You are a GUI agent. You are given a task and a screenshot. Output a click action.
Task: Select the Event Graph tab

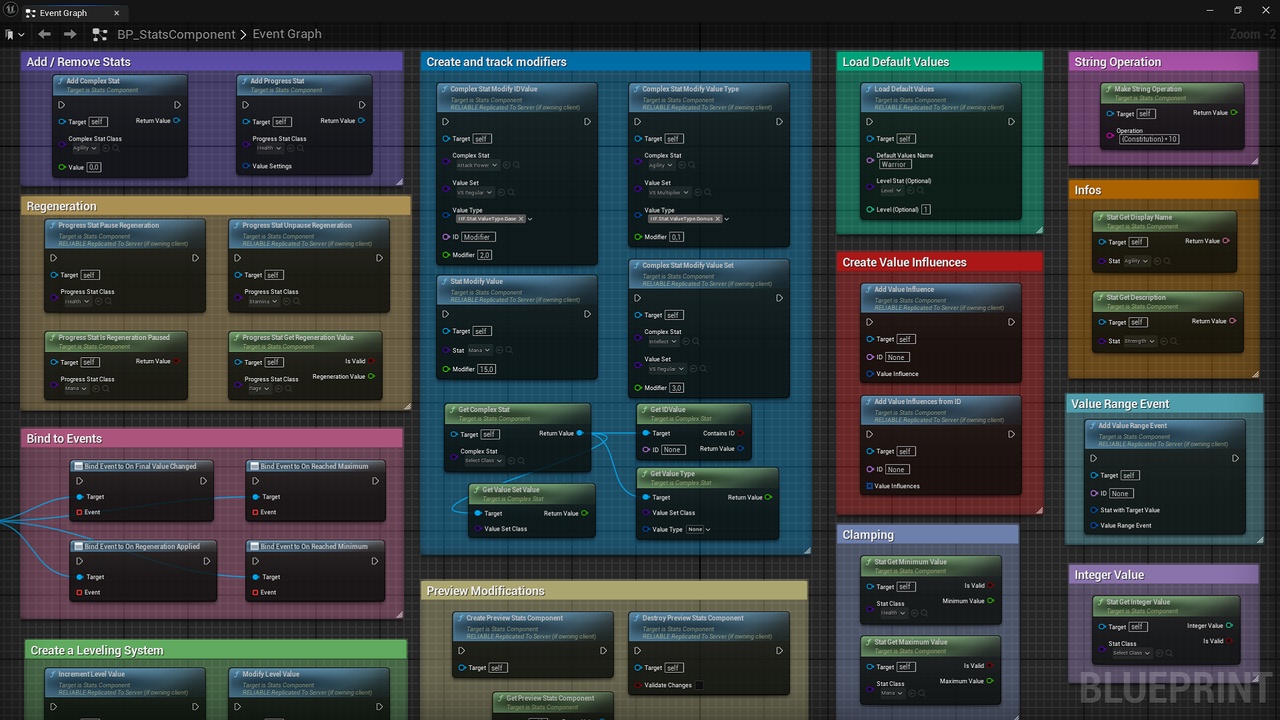[x=63, y=13]
